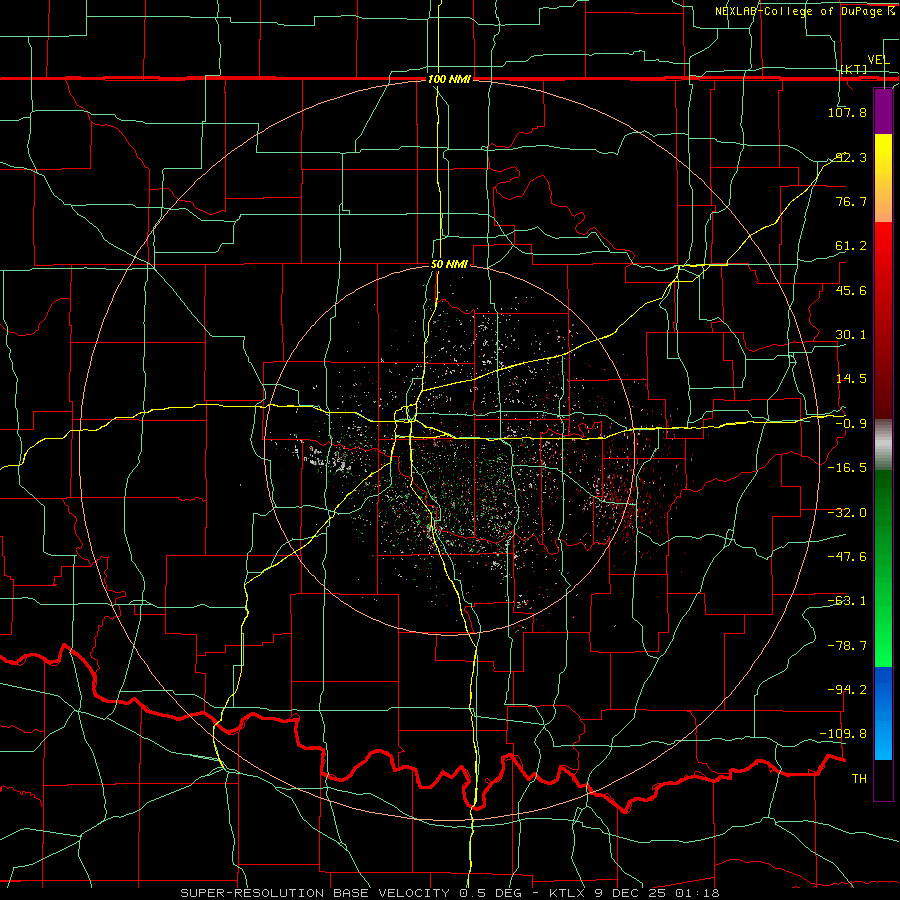Pick the green segment of velocity color bar
This screenshot has width=900, height=900.
(x=883, y=568)
